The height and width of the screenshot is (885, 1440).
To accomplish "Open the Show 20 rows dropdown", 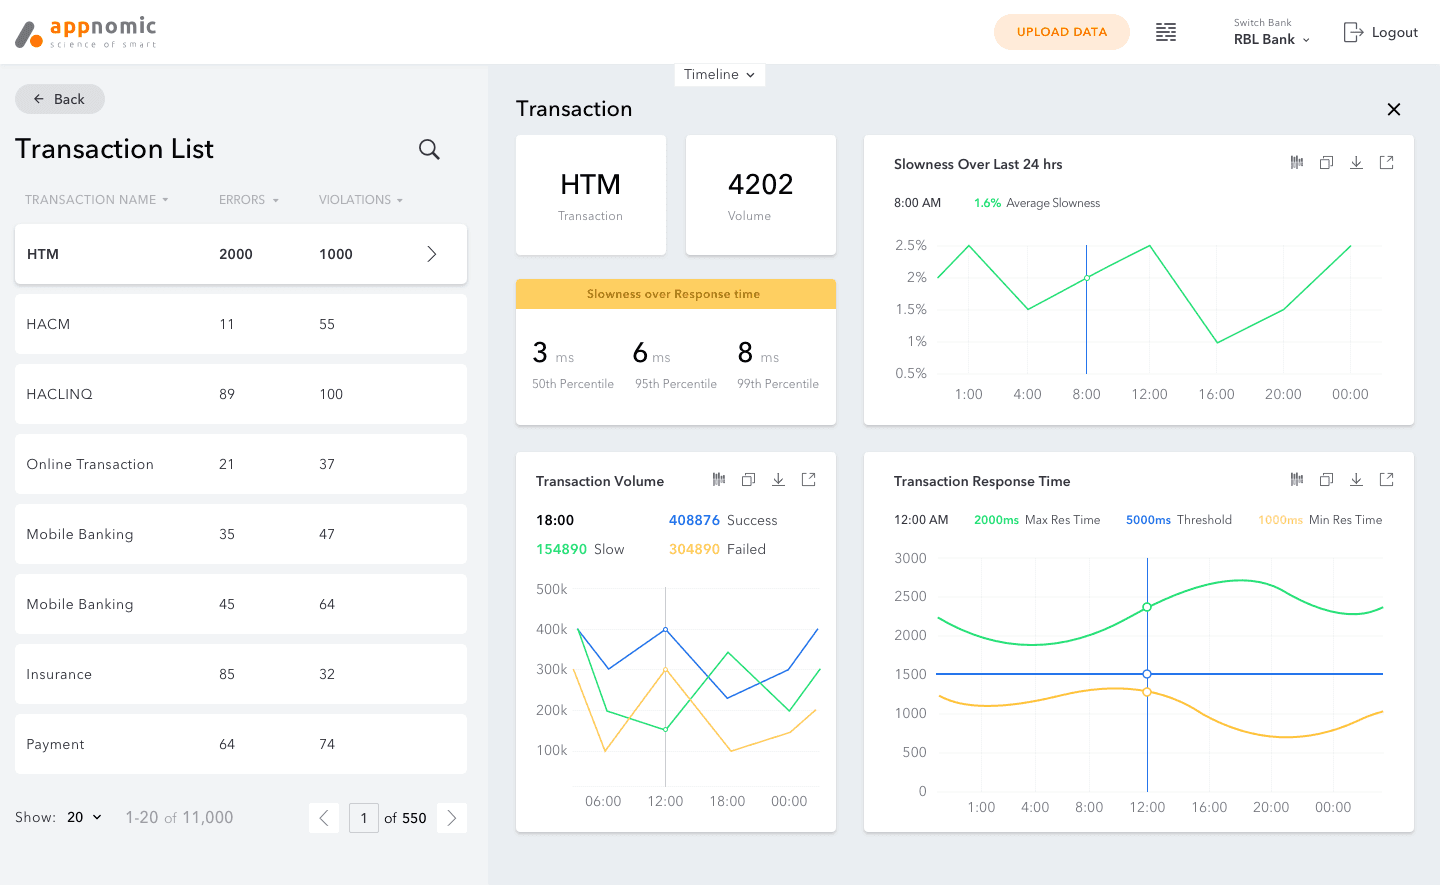I will point(84,817).
